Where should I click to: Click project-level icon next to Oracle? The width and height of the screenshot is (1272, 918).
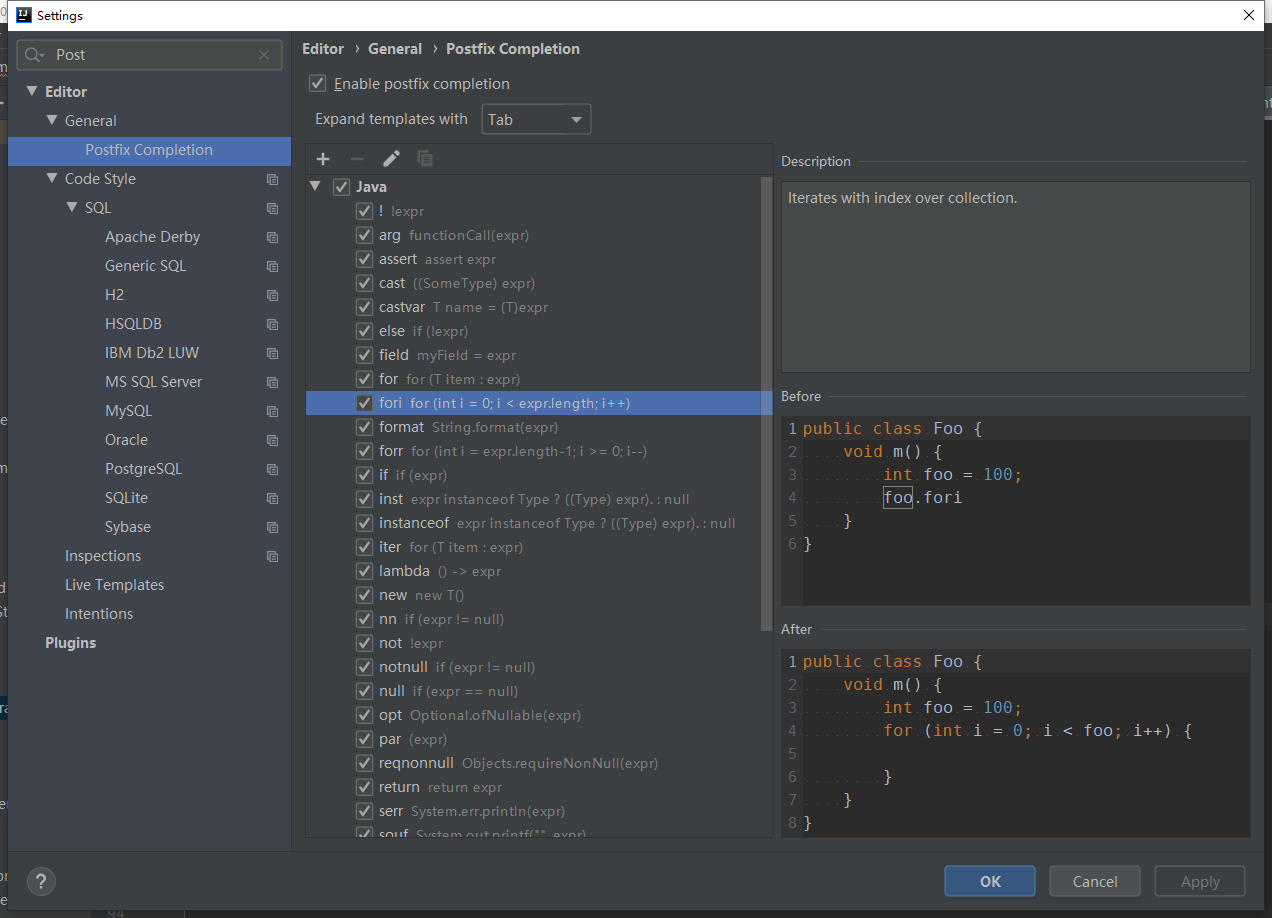pyautogui.click(x=272, y=440)
